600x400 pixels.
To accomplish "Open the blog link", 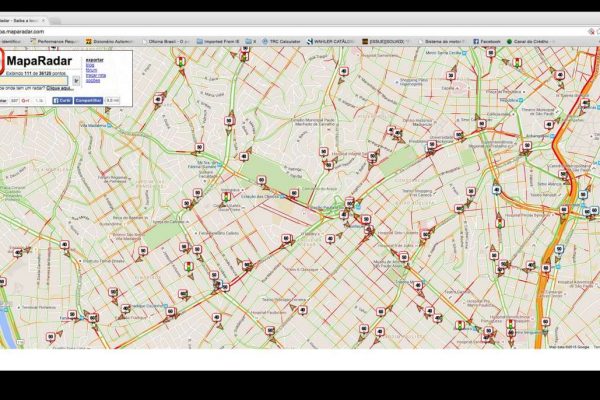I will (90, 64).
